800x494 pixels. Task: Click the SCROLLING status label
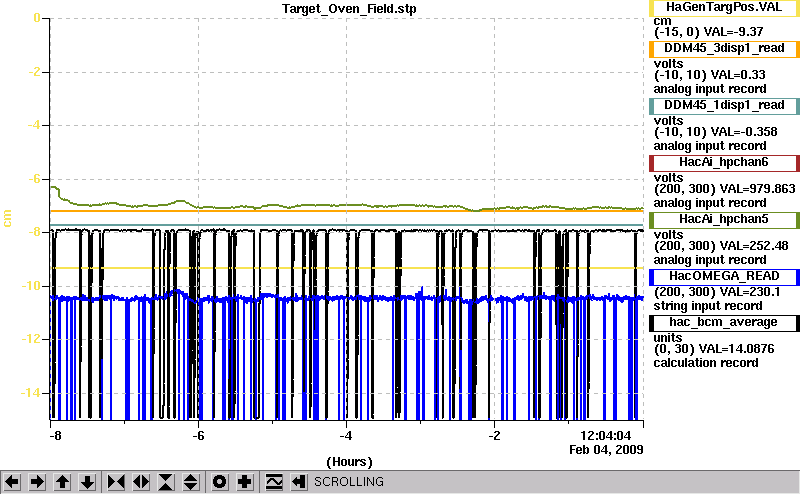tap(348, 482)
